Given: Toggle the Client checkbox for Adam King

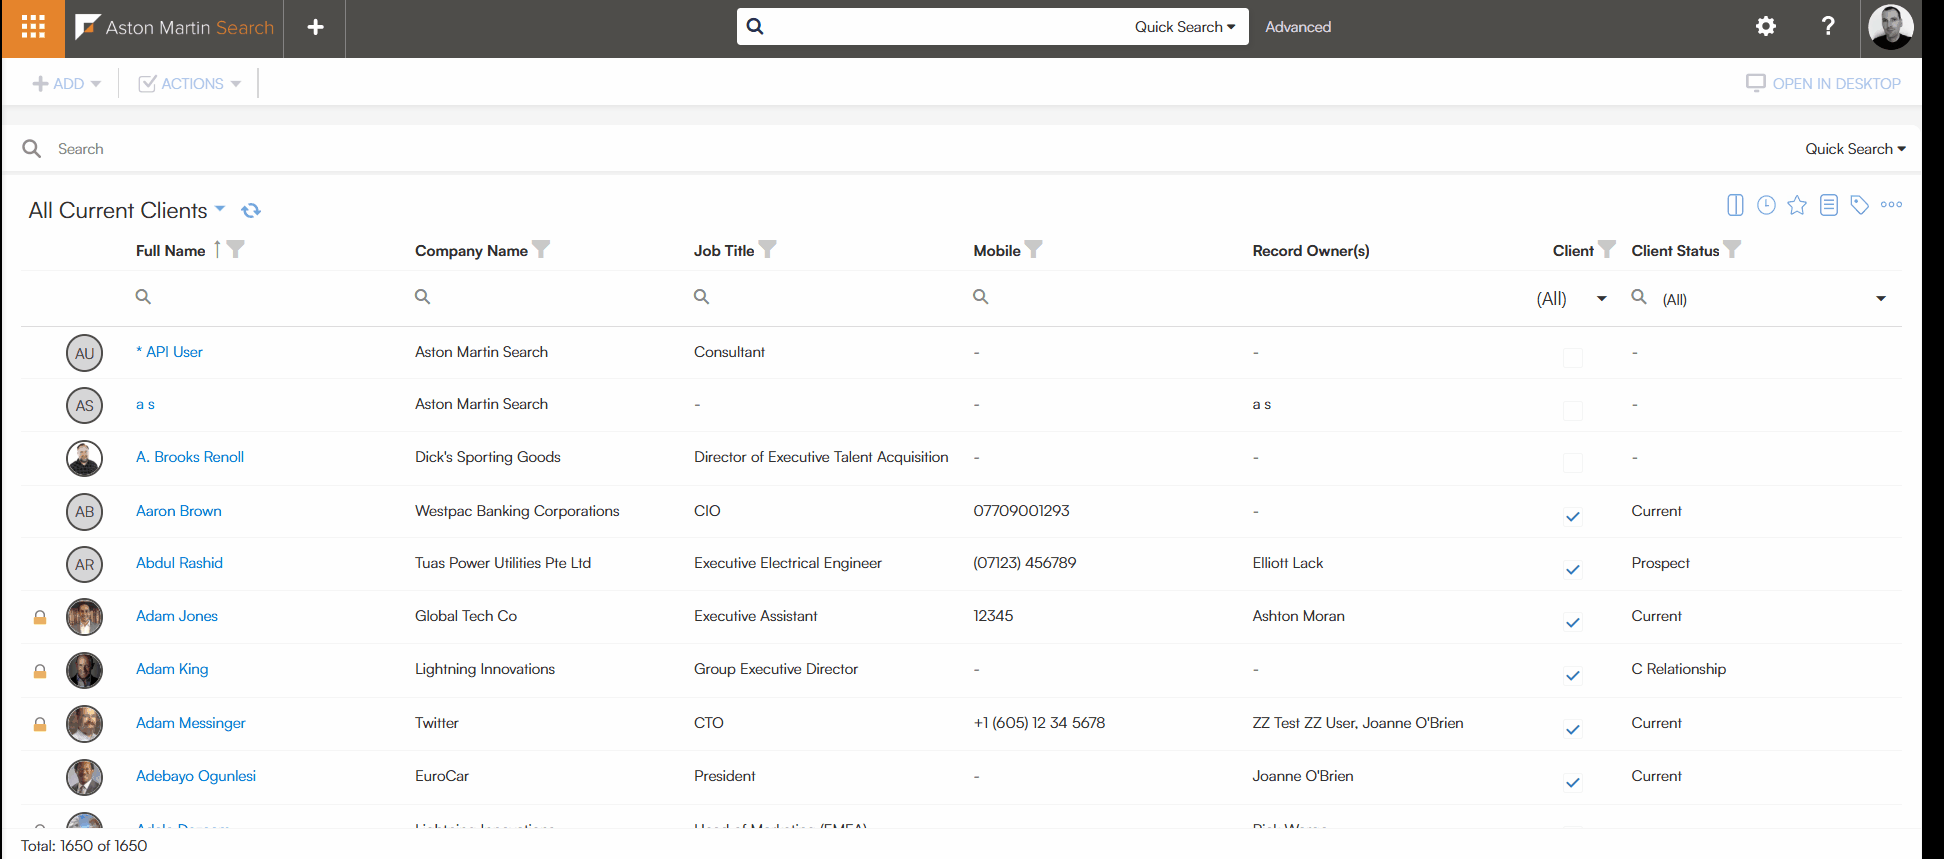Looking at the screenshot, I should (x=1572, y=675).
